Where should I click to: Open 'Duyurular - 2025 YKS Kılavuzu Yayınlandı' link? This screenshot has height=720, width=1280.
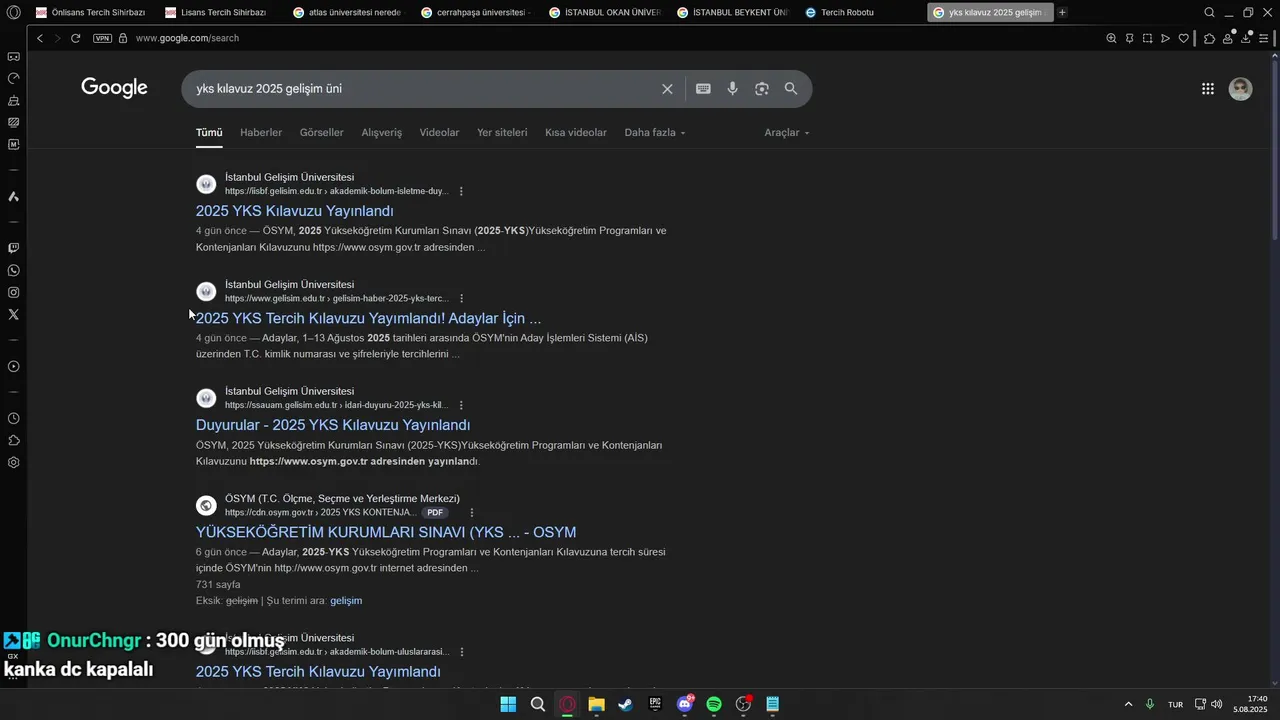click(333, 425)
